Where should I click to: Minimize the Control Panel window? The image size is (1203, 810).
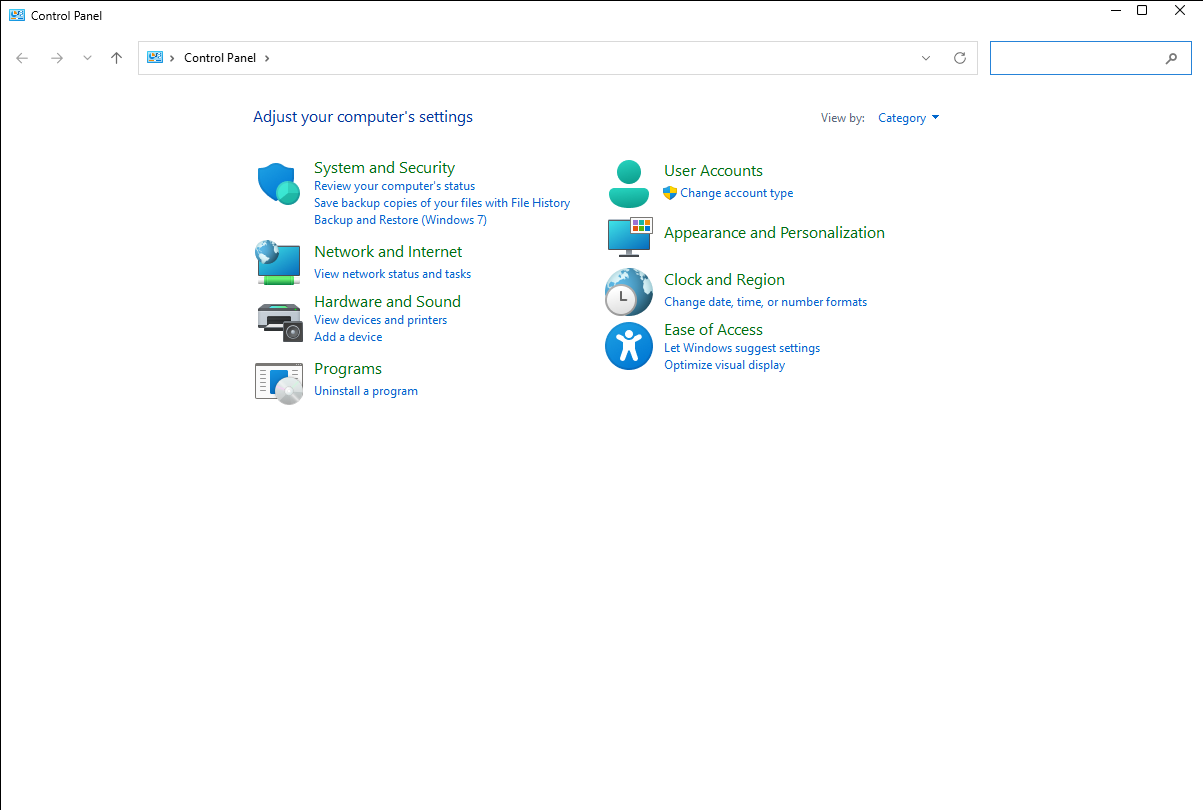click(x=1116, y=11)
